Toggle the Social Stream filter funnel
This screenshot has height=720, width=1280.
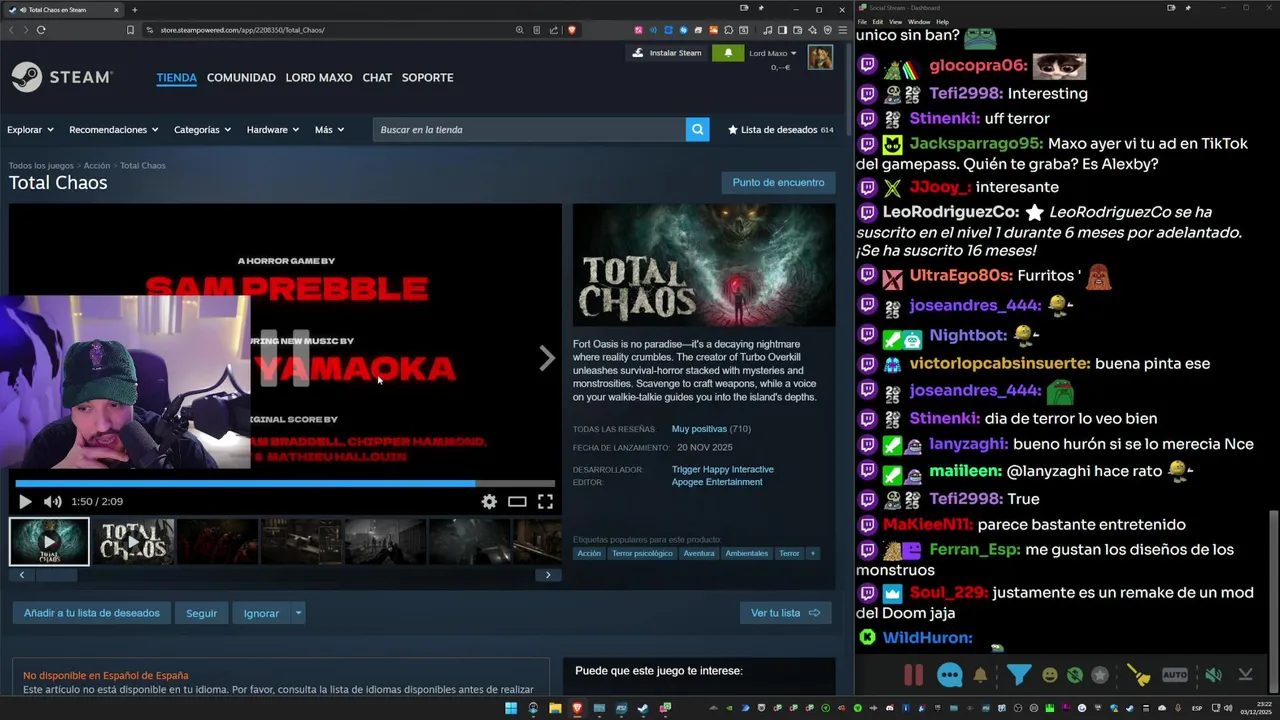1019,675
